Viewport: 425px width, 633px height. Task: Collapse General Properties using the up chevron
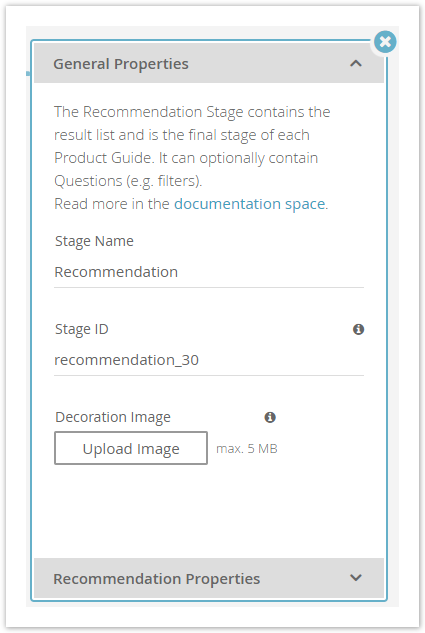pyautogui.click(x=356, y=63)
